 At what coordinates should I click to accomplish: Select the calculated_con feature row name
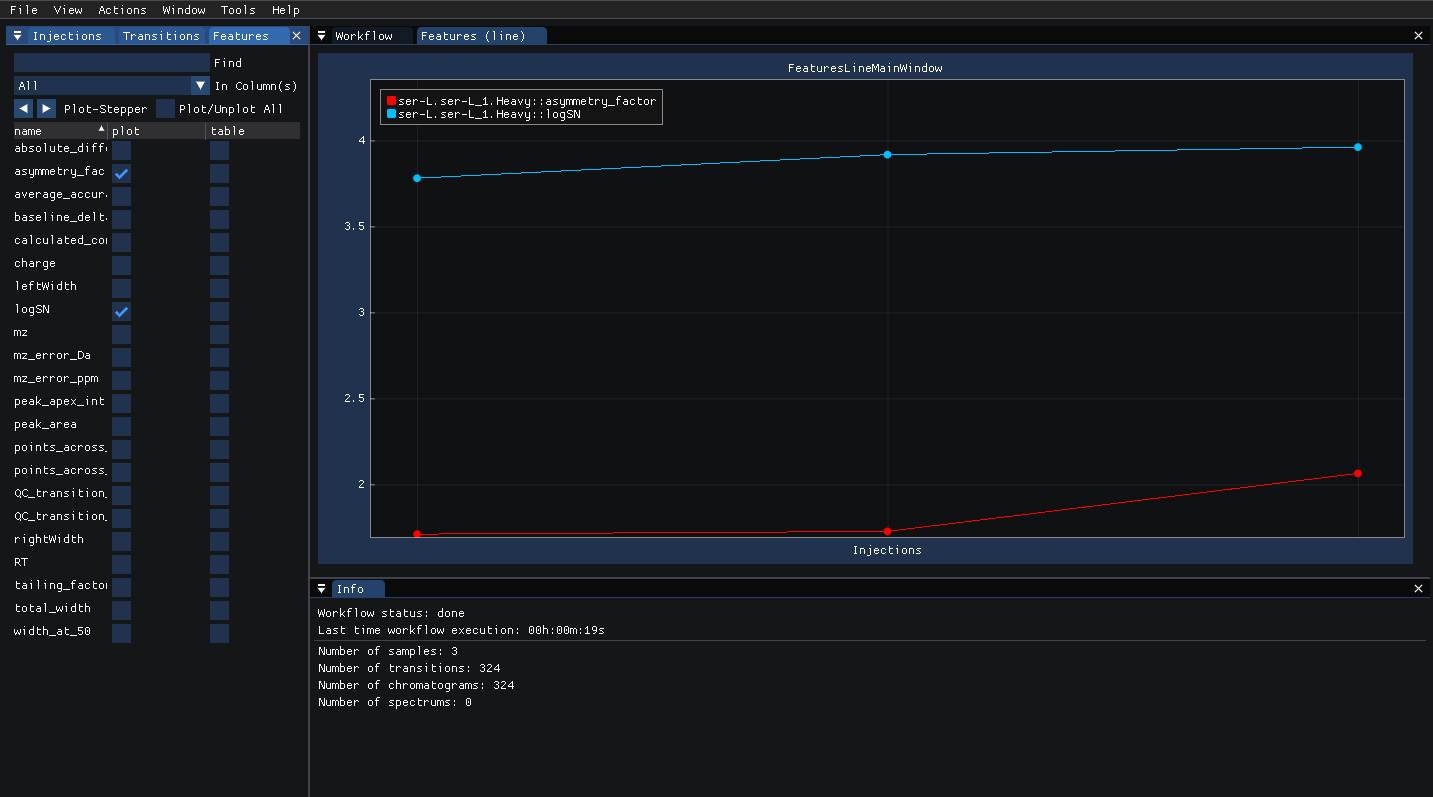tap(60, 240)
